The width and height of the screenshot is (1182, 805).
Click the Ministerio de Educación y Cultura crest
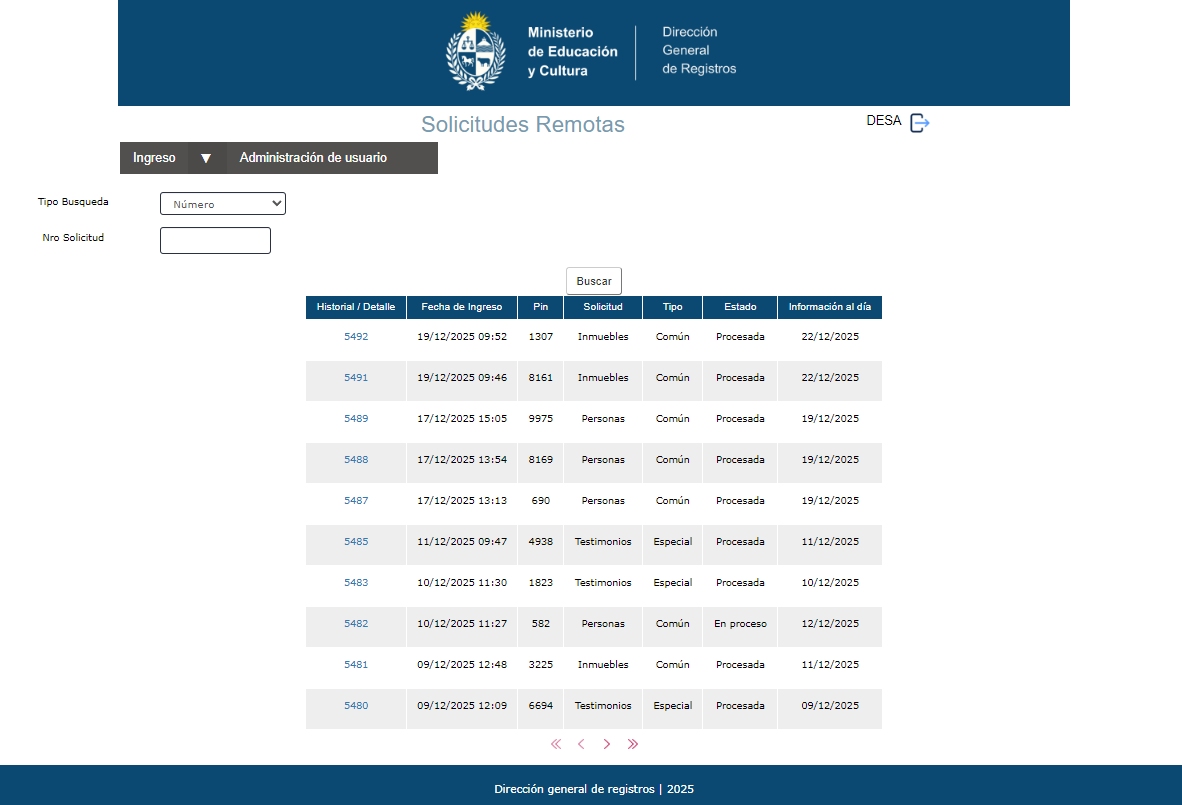click(475, 52)
